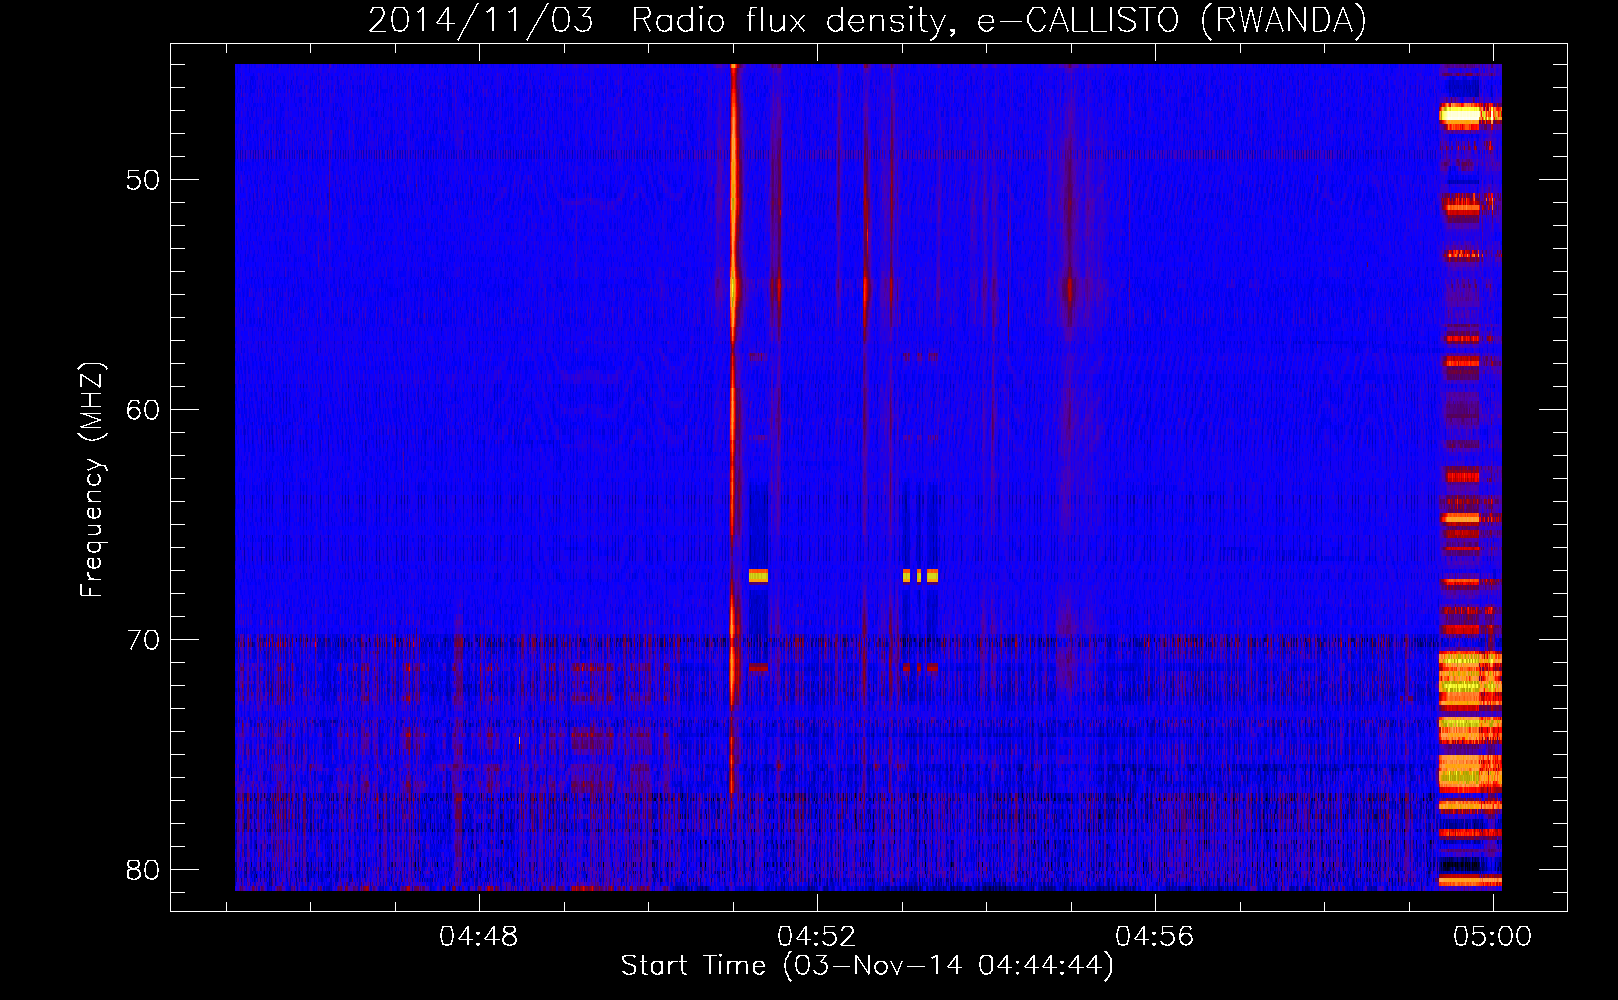Click the 04:48 time tick label
Viewport: 1618px width, 1000px height.
[479, 937]
